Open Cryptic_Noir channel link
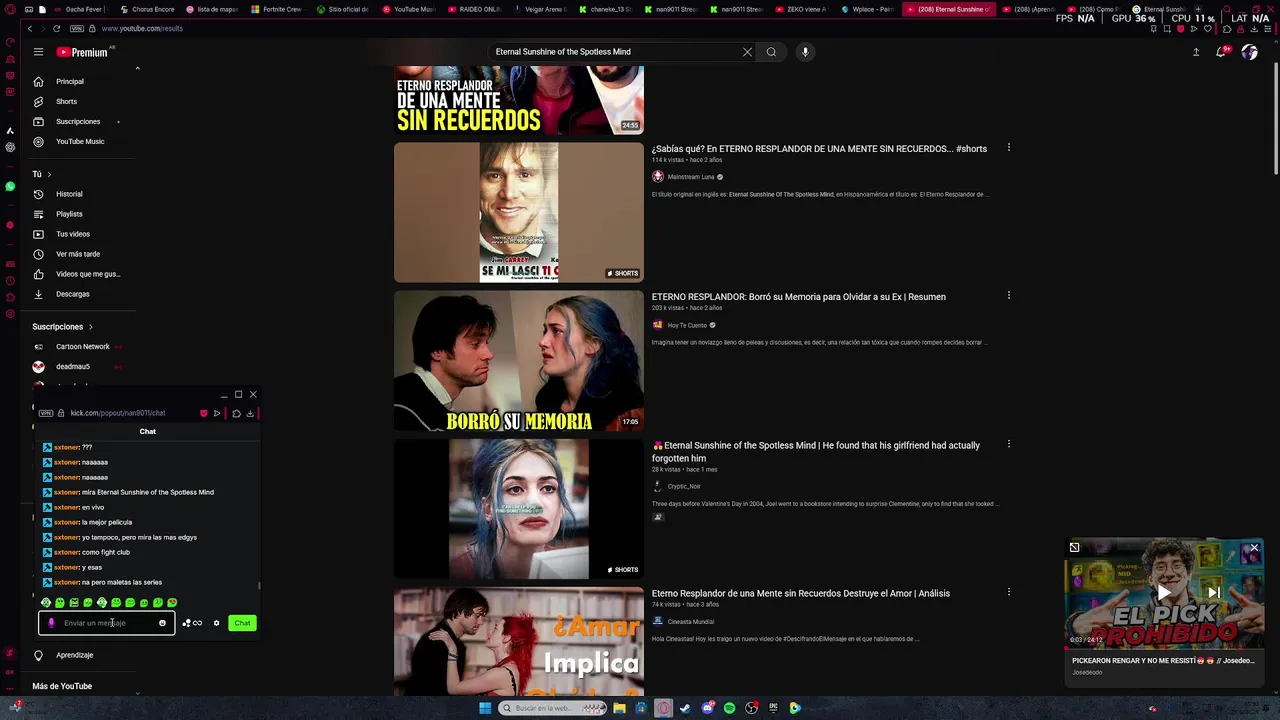The width and height of the screenshot is (1280, 720). click(x=684, y=486)
